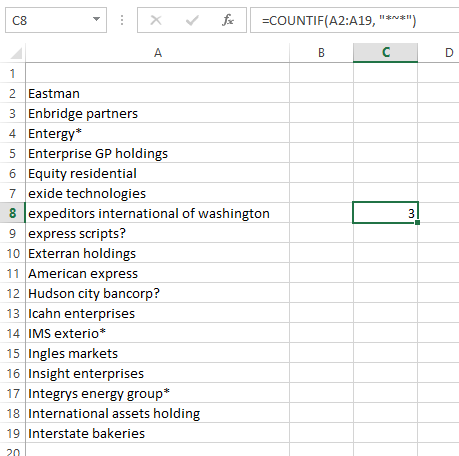This screenshot has width=459, height=456.
Task: Select row 1 header
Action: 12,73
